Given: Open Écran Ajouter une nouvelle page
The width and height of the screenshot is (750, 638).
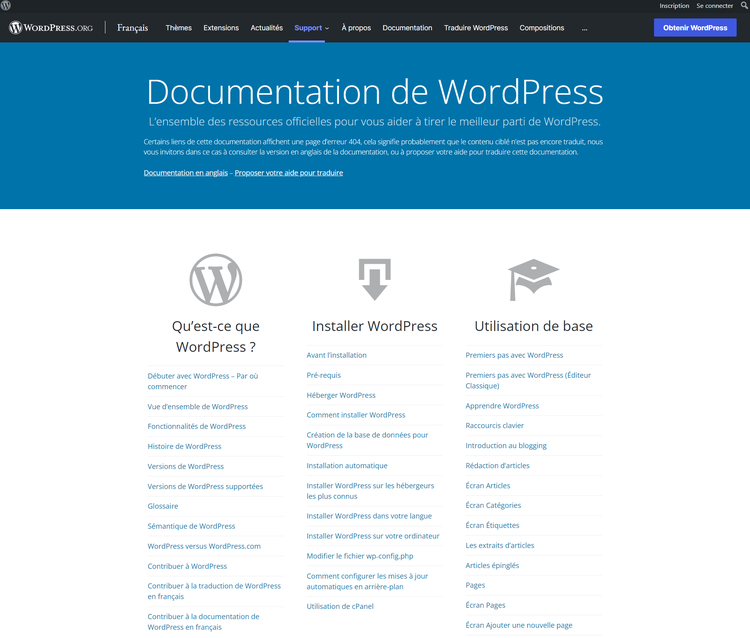Looking at the screenshot, I should click(x=519, y=625).
